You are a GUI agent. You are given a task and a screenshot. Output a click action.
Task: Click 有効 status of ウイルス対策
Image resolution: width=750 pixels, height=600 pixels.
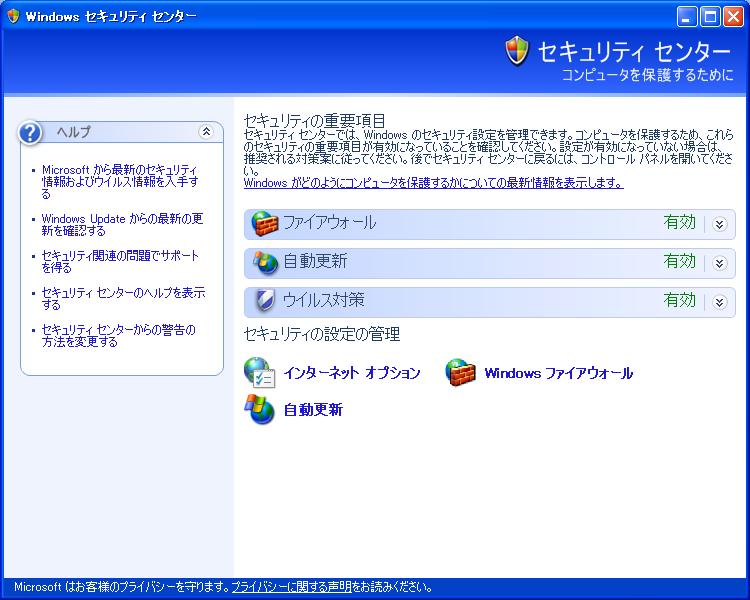coord(679,300)
